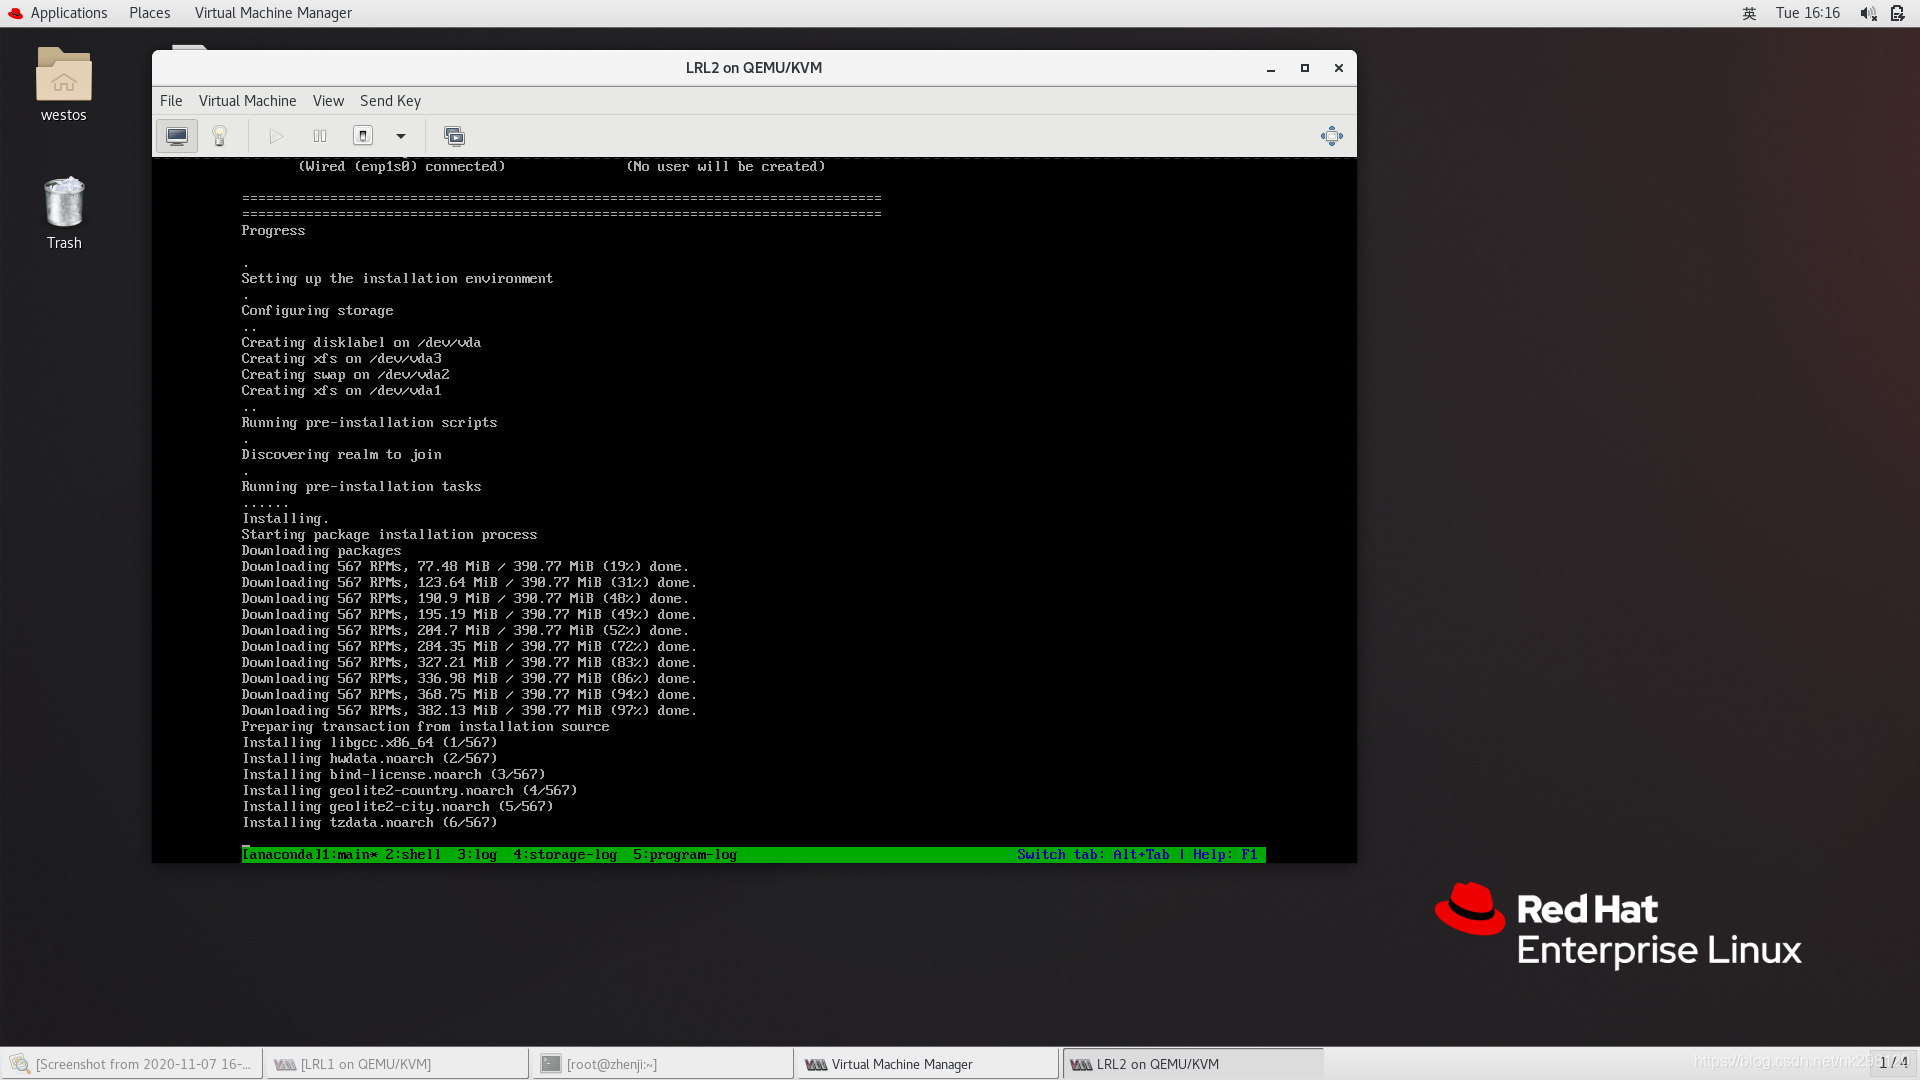Click the screenshot capture icon
The image size is (1920, 1080).
coord(454,136)
